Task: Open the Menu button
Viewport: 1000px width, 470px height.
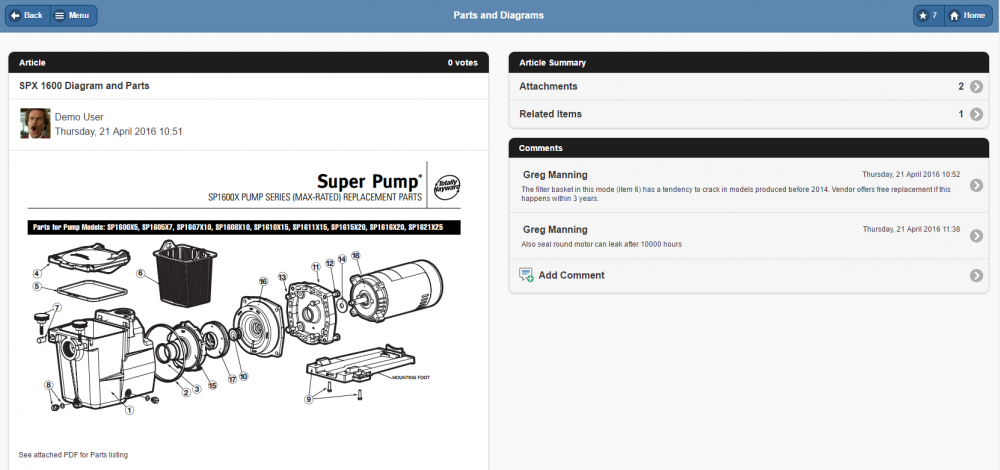Action: pos(73,15)
